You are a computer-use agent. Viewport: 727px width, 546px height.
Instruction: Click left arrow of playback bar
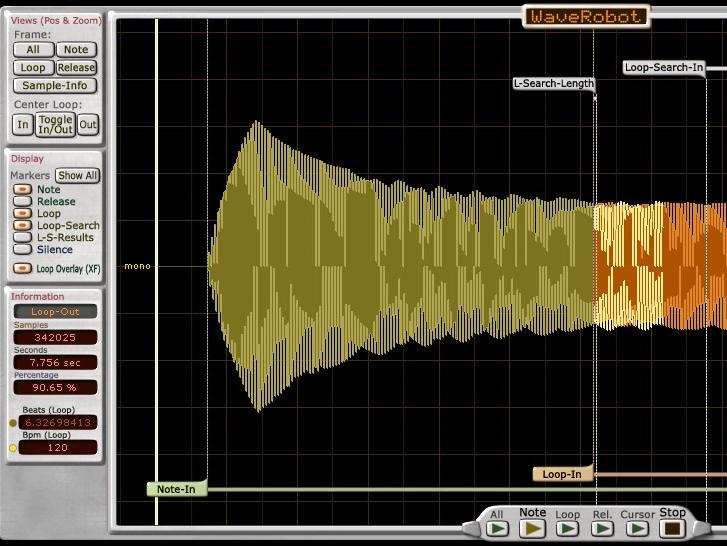(x=471, y=528)
